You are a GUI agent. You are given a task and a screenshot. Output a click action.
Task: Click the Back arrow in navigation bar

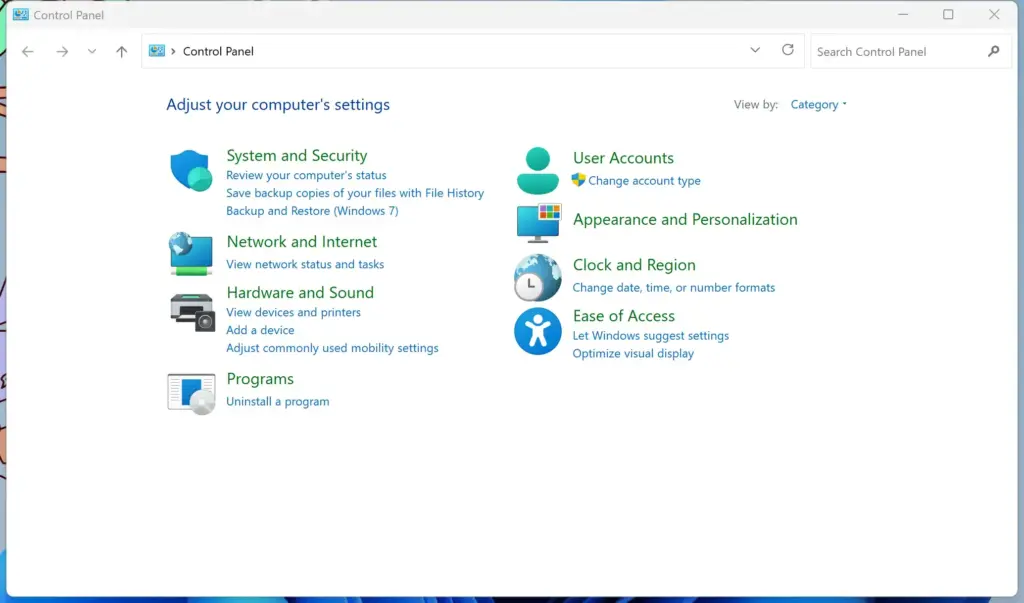click(27, 52)
